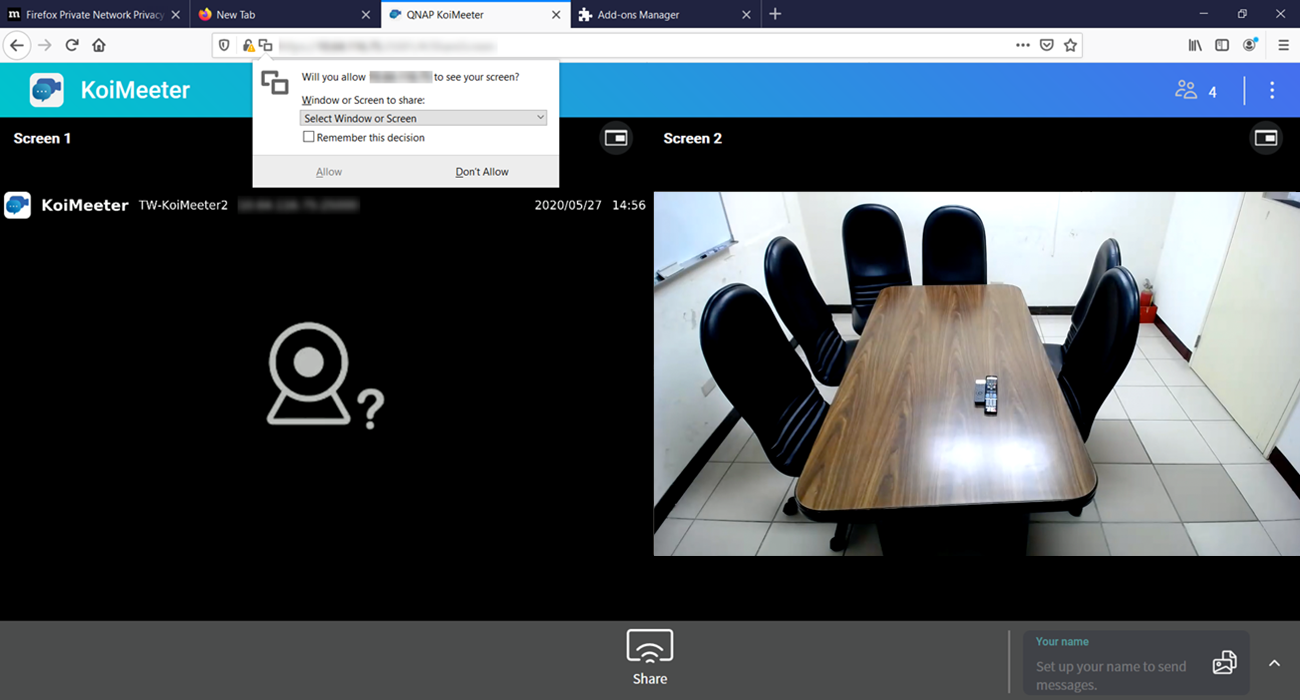The height and width of the screenshot is (700, 1300).
Task: Open Firefox hamburger application menu
Action: coord(1283,45)
